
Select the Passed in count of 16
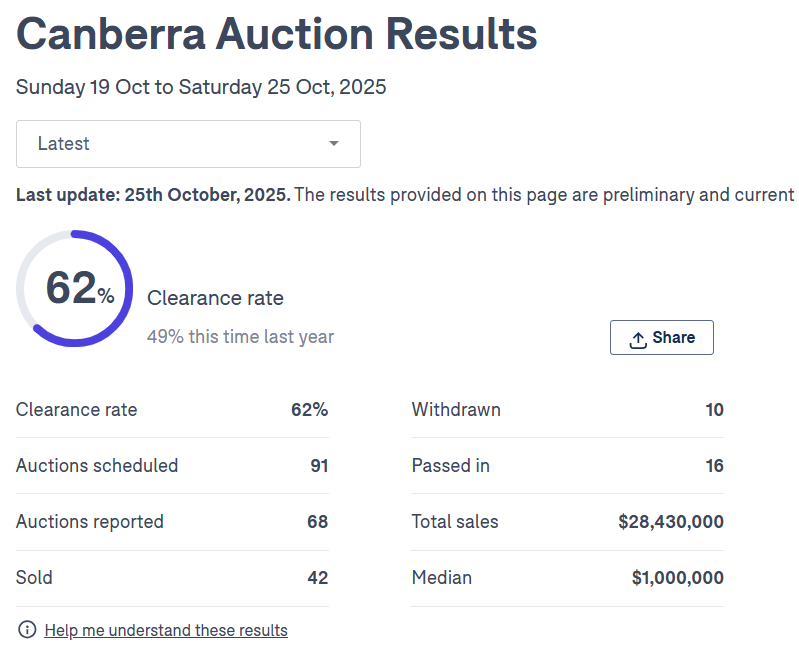pyautogui.click(x=713, y=466)
